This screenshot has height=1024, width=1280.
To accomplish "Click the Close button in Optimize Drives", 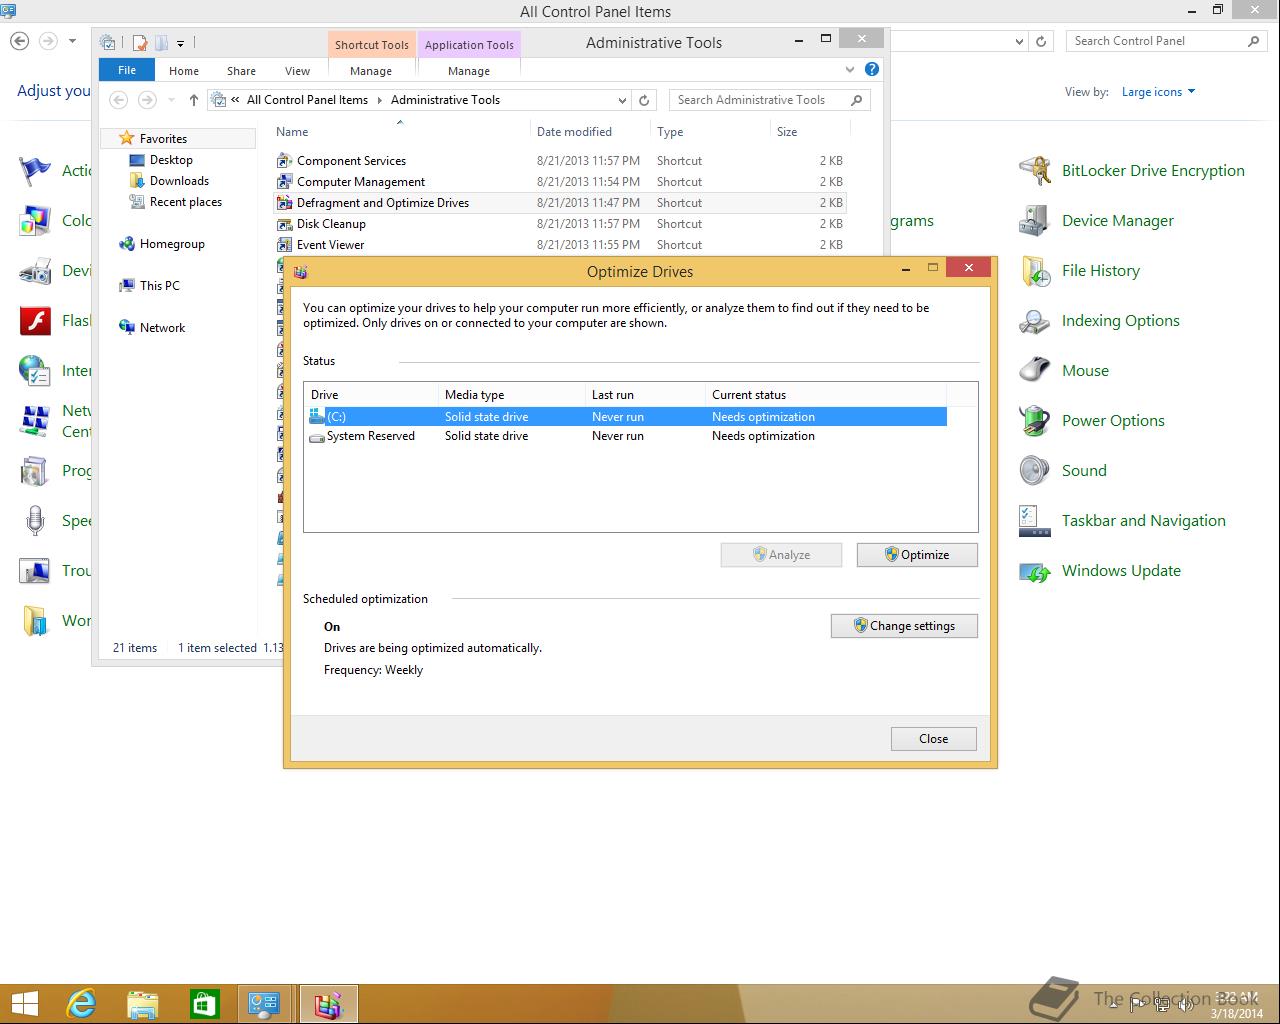I will (x=934, y=739).
